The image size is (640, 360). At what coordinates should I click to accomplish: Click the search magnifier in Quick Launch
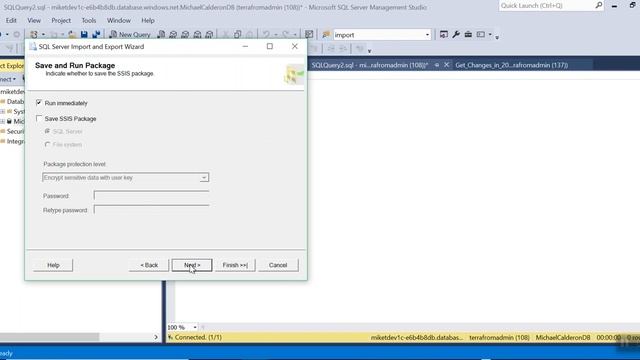(598, 5)
